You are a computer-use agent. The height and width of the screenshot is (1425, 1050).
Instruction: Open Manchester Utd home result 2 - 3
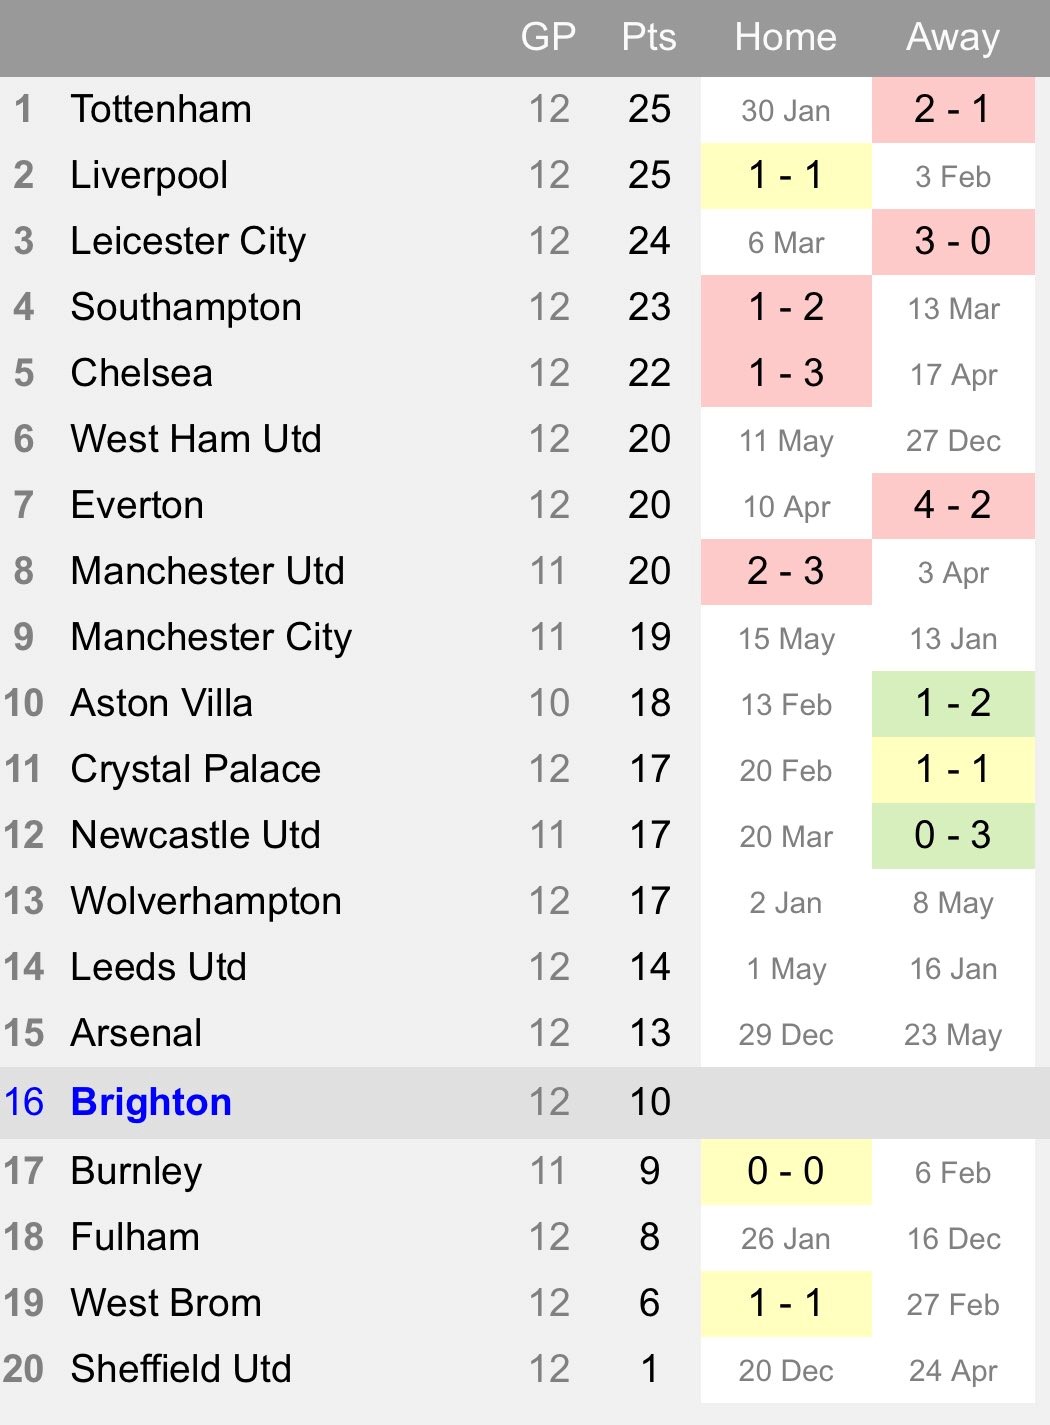tap(786, 572)
